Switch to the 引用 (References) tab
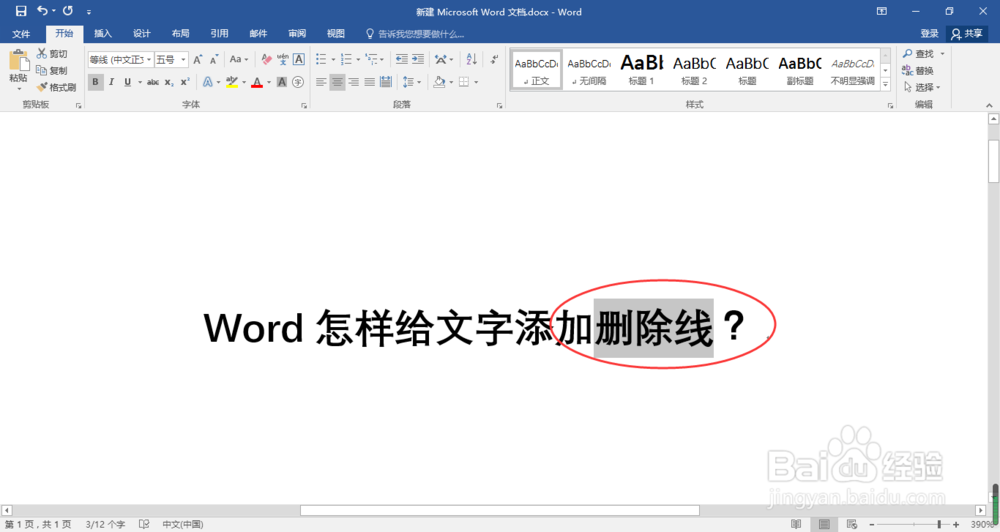 (x=219, y=33)
